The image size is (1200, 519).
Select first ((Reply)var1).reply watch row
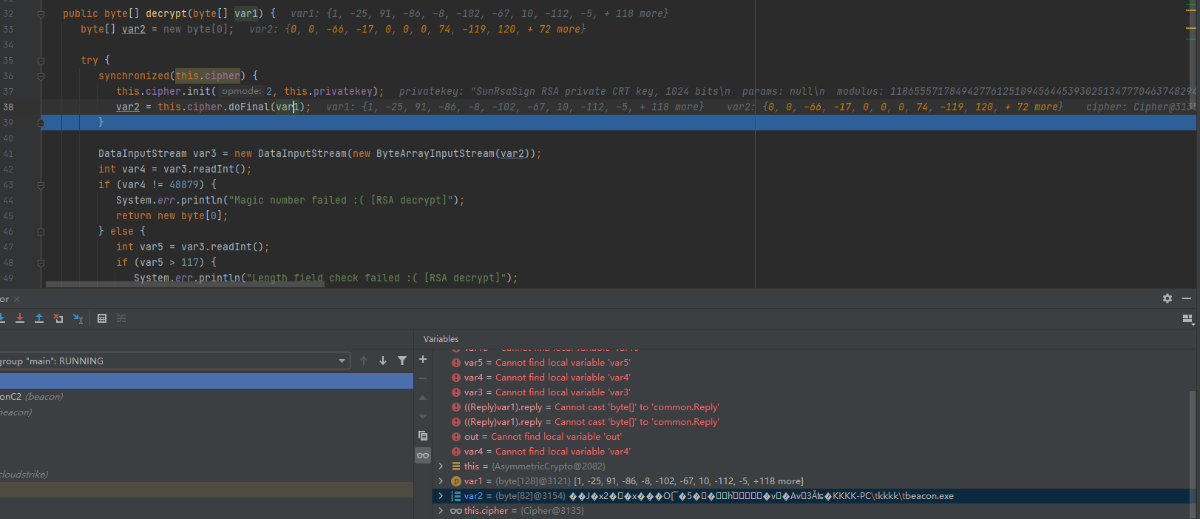click(815, 407)
